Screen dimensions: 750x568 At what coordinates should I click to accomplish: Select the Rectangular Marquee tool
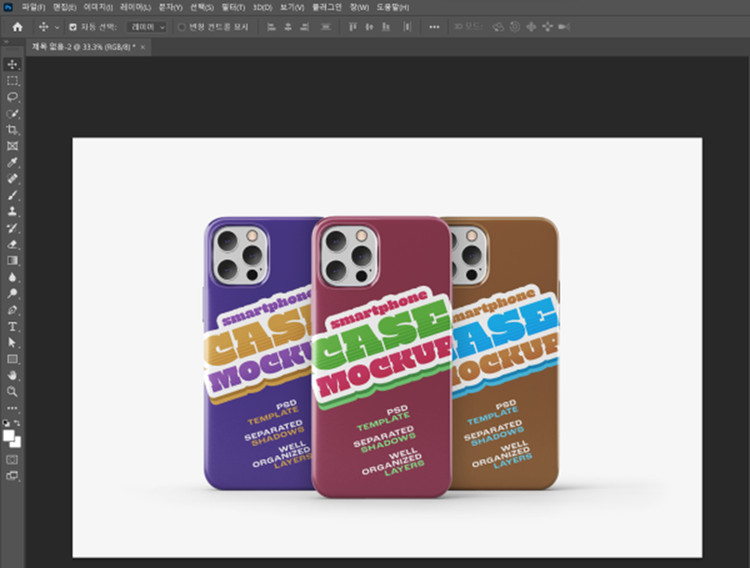point(12,80)
